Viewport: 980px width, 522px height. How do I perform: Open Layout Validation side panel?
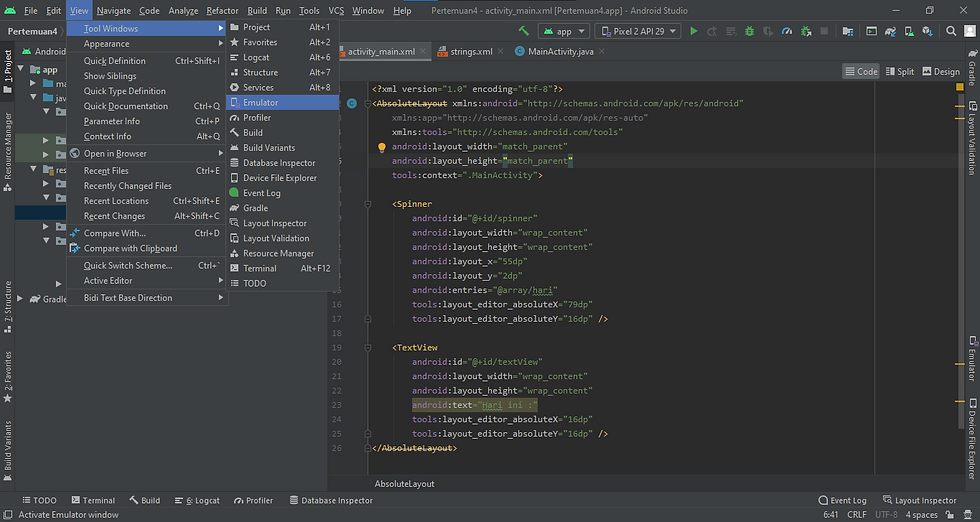pos(972,138)
